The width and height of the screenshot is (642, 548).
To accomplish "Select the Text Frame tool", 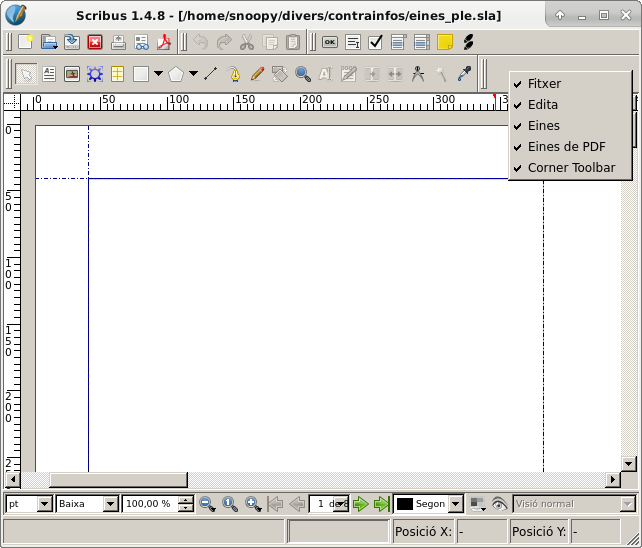I will tap(49, 74).
